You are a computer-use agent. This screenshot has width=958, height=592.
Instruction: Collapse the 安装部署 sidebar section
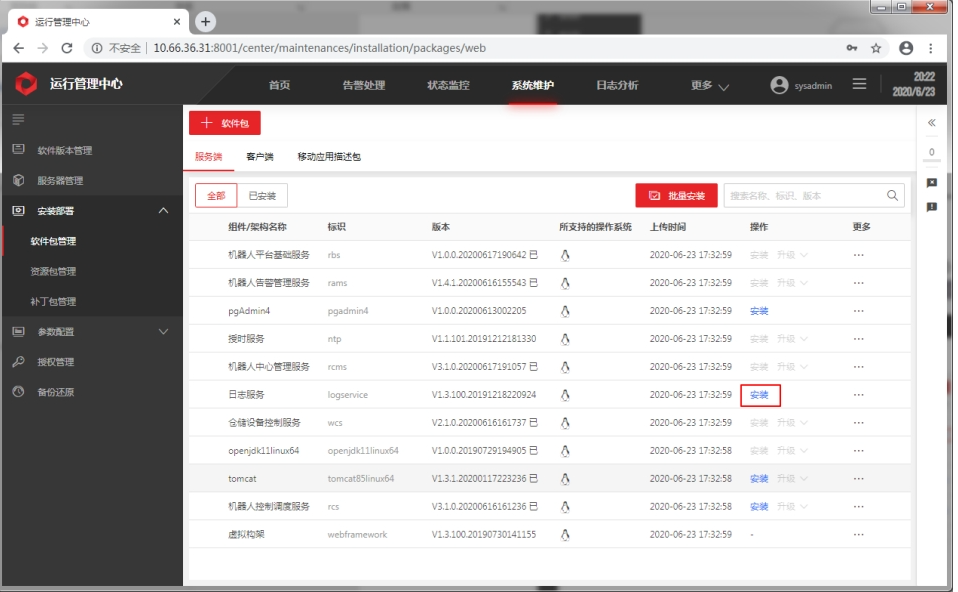pyautogui.click(x=164, y=211)
